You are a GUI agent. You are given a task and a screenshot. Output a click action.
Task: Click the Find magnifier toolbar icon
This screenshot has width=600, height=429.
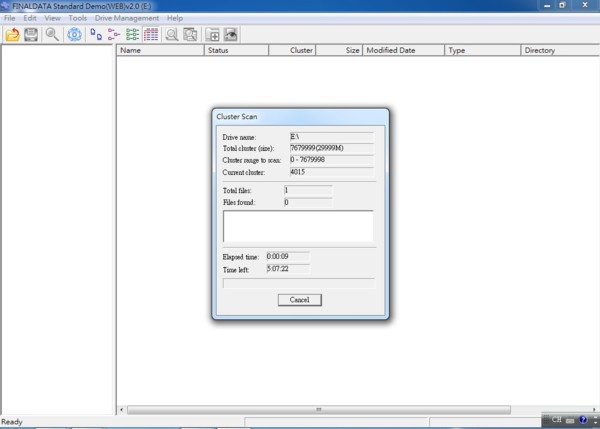point(51,35)
